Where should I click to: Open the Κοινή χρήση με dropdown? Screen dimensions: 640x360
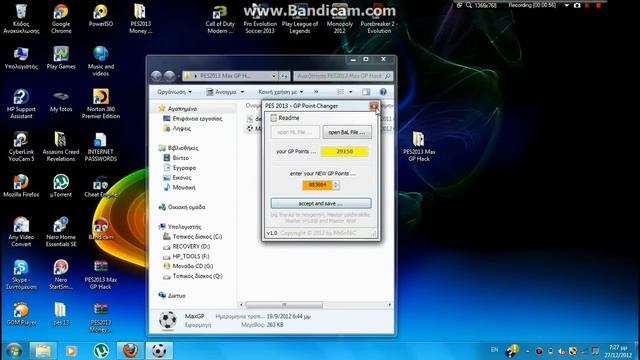click(x=281, y=92)
